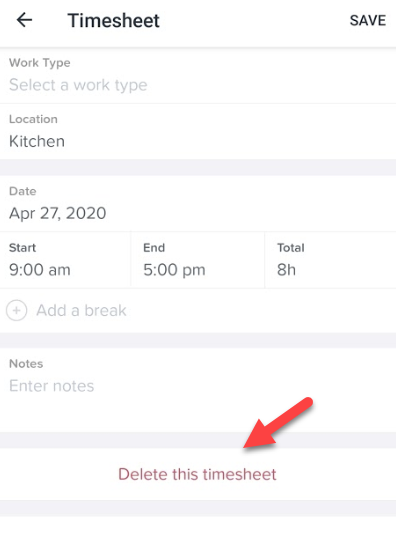
Task: Go back using the left arrow icon
Action: tap(25, 20)
